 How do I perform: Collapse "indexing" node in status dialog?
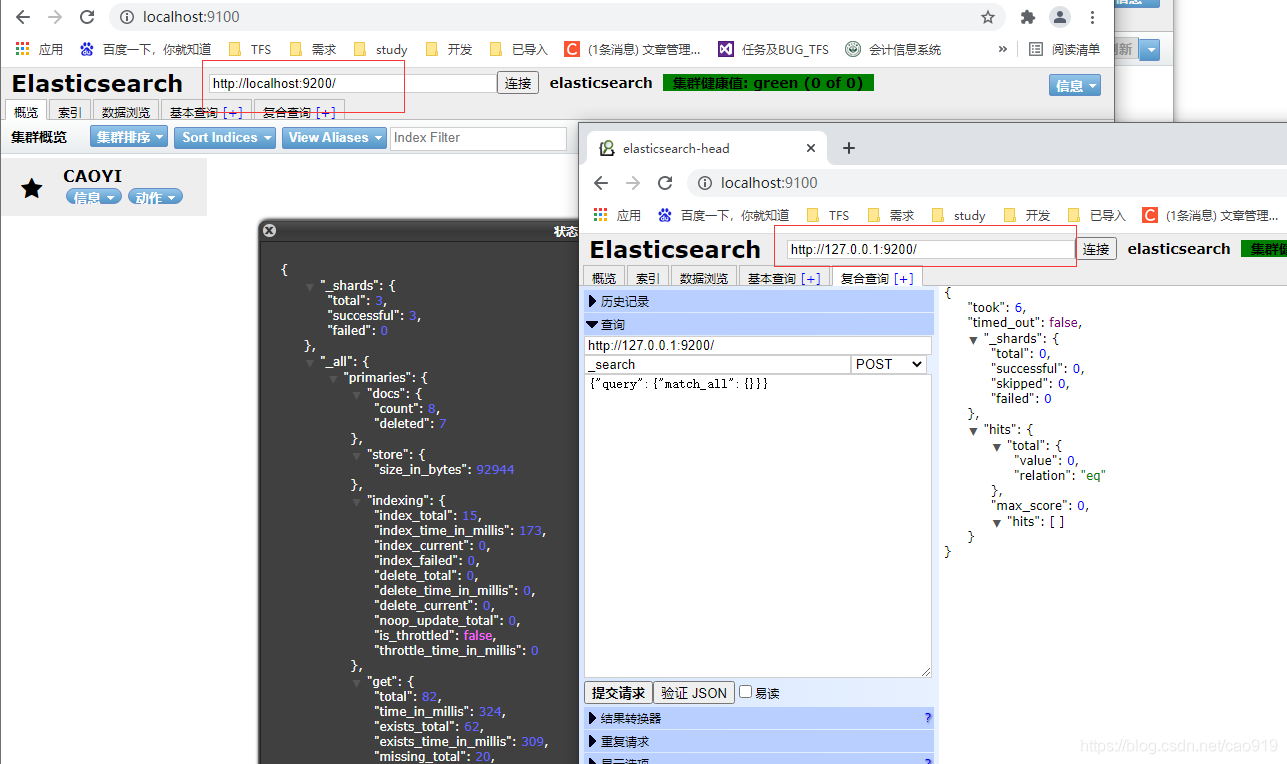[x=358, y=501]
